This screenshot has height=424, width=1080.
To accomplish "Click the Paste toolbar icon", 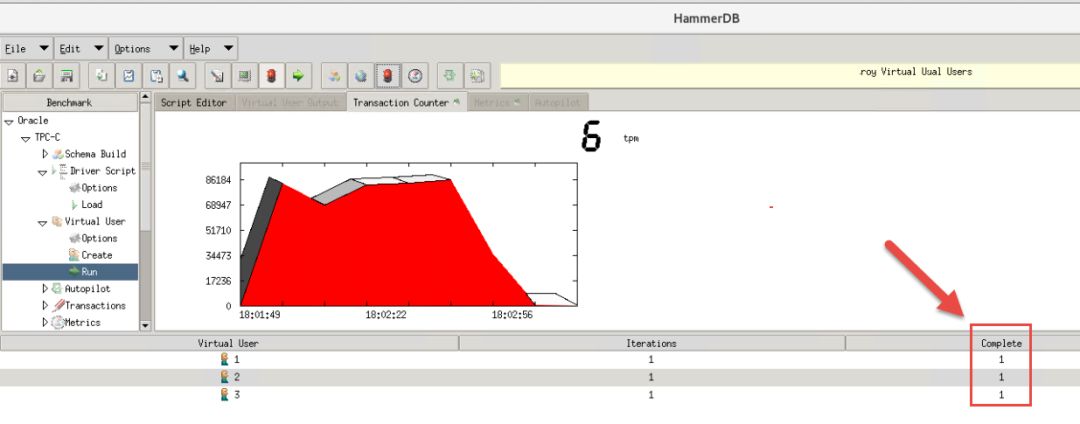I will [x=156, y=76].
